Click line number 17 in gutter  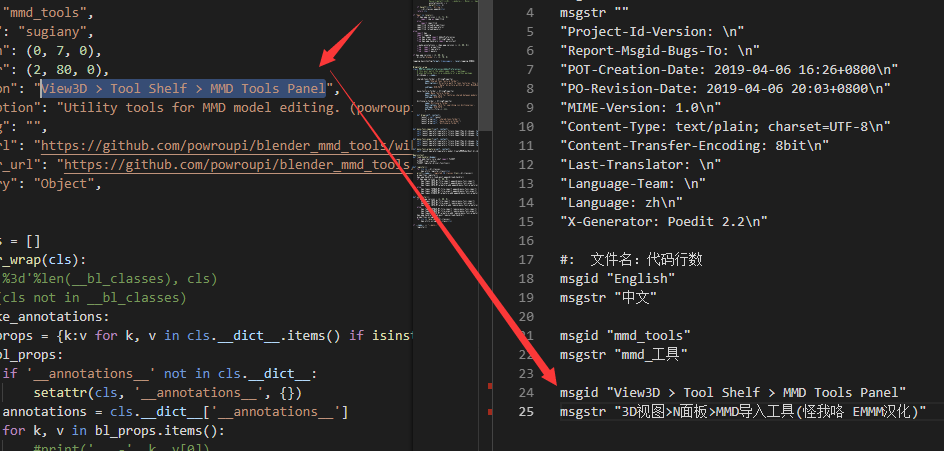(x=527, y=259)
